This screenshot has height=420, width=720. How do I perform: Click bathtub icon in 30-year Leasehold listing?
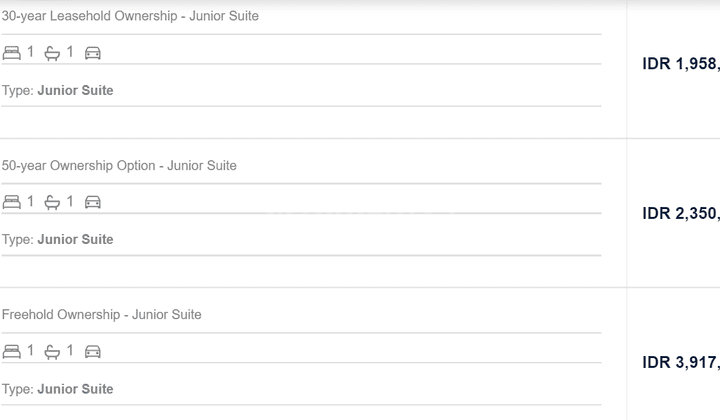[52, 54]
